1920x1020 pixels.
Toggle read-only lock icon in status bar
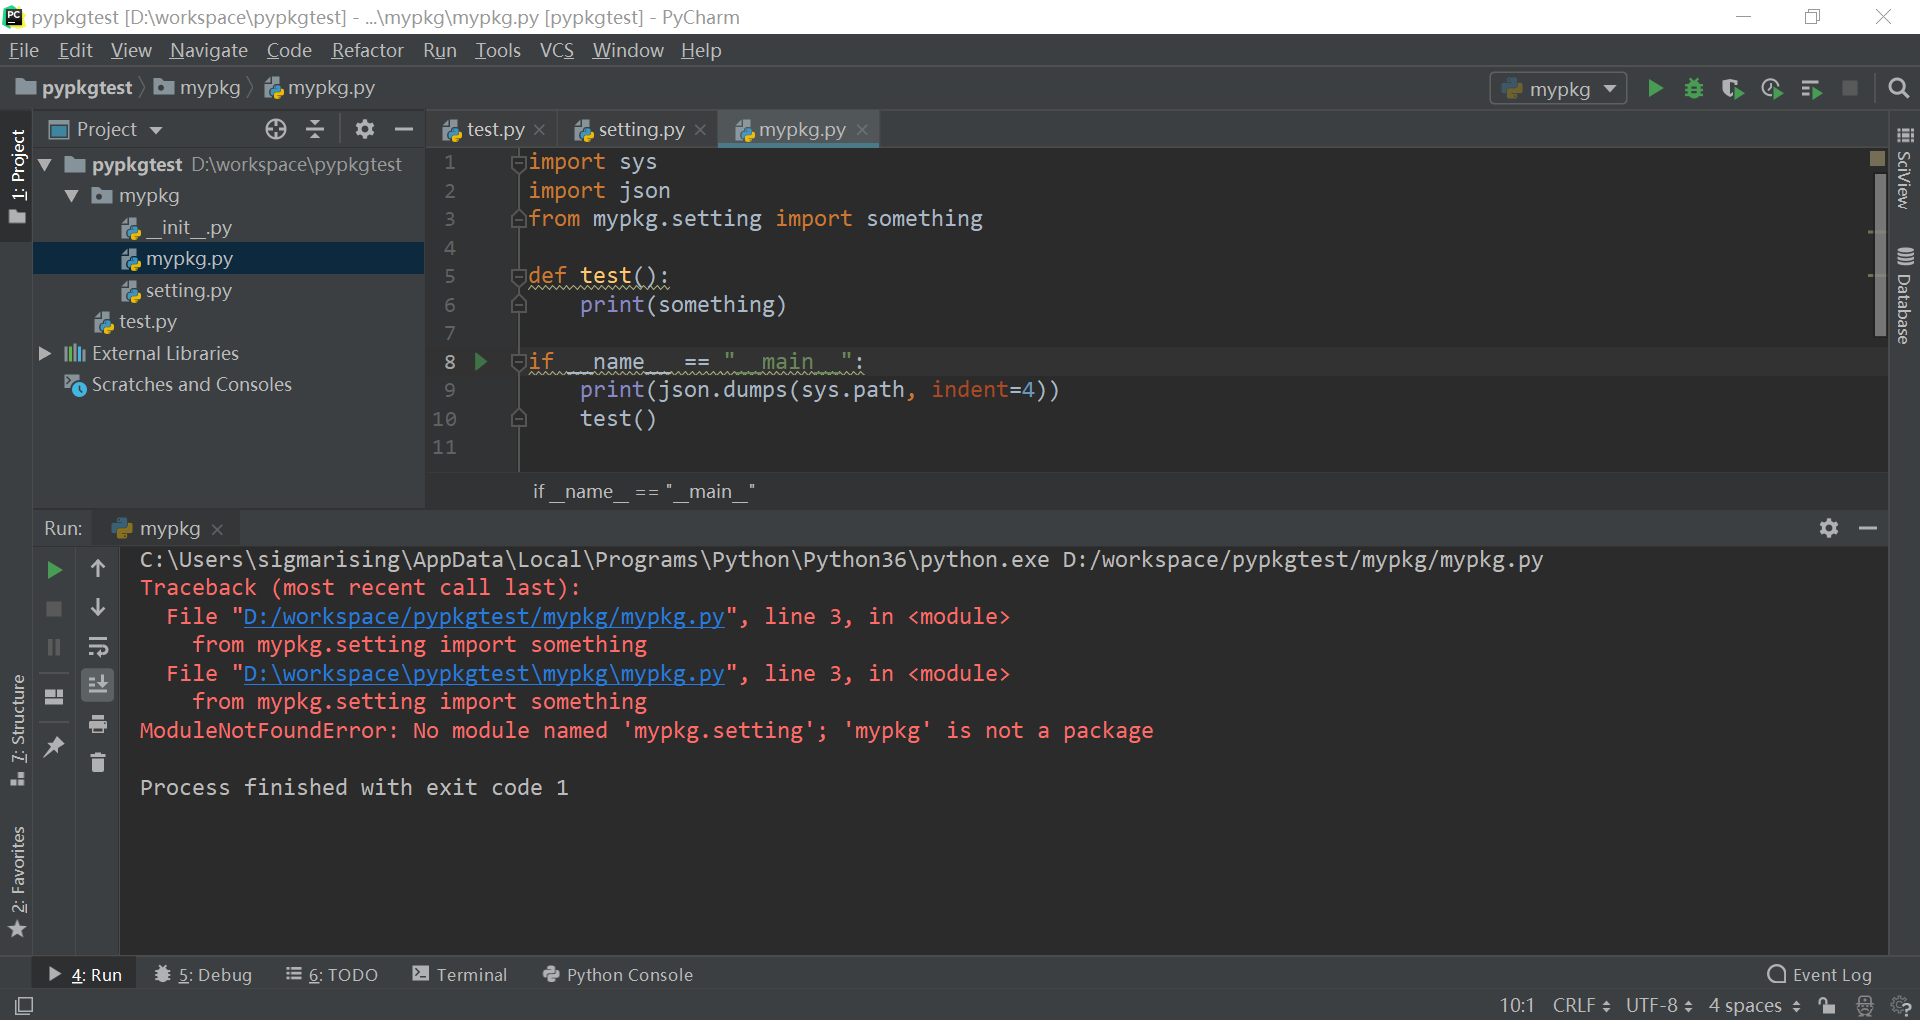click(x=1827, y=1005)
